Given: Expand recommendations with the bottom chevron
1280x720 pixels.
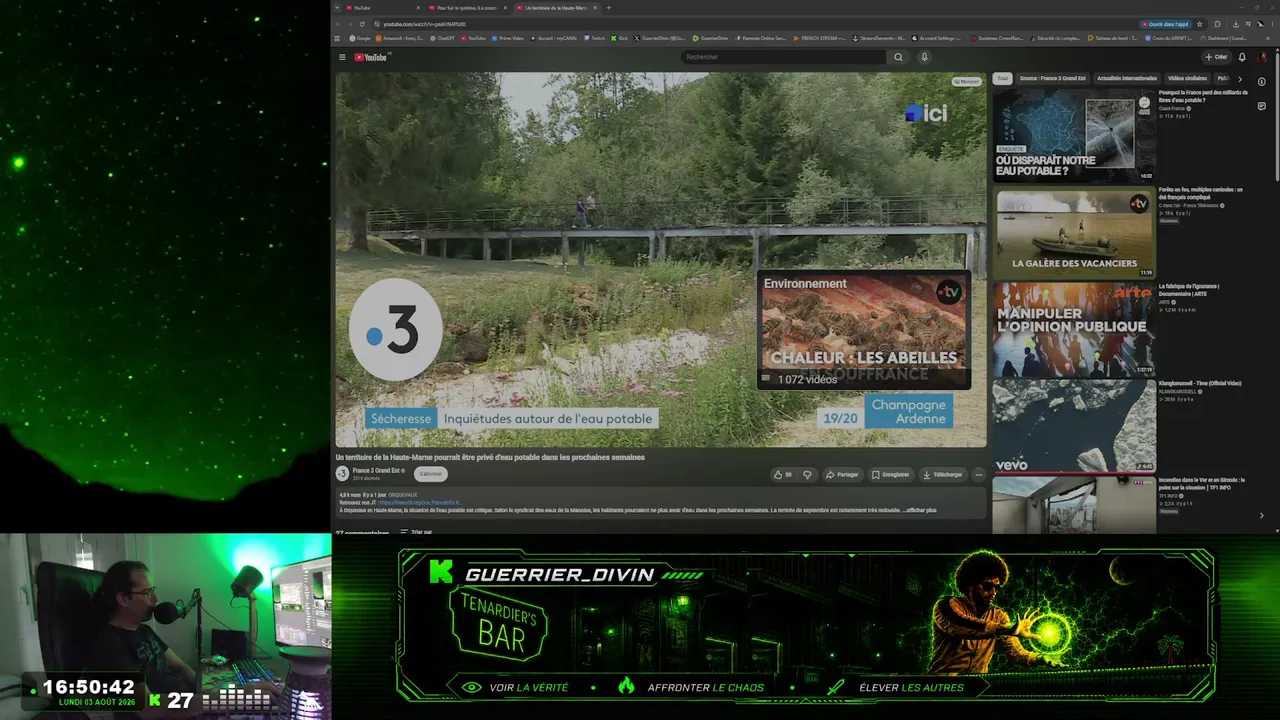Looking at the screenshot, I should point(1261,516).
